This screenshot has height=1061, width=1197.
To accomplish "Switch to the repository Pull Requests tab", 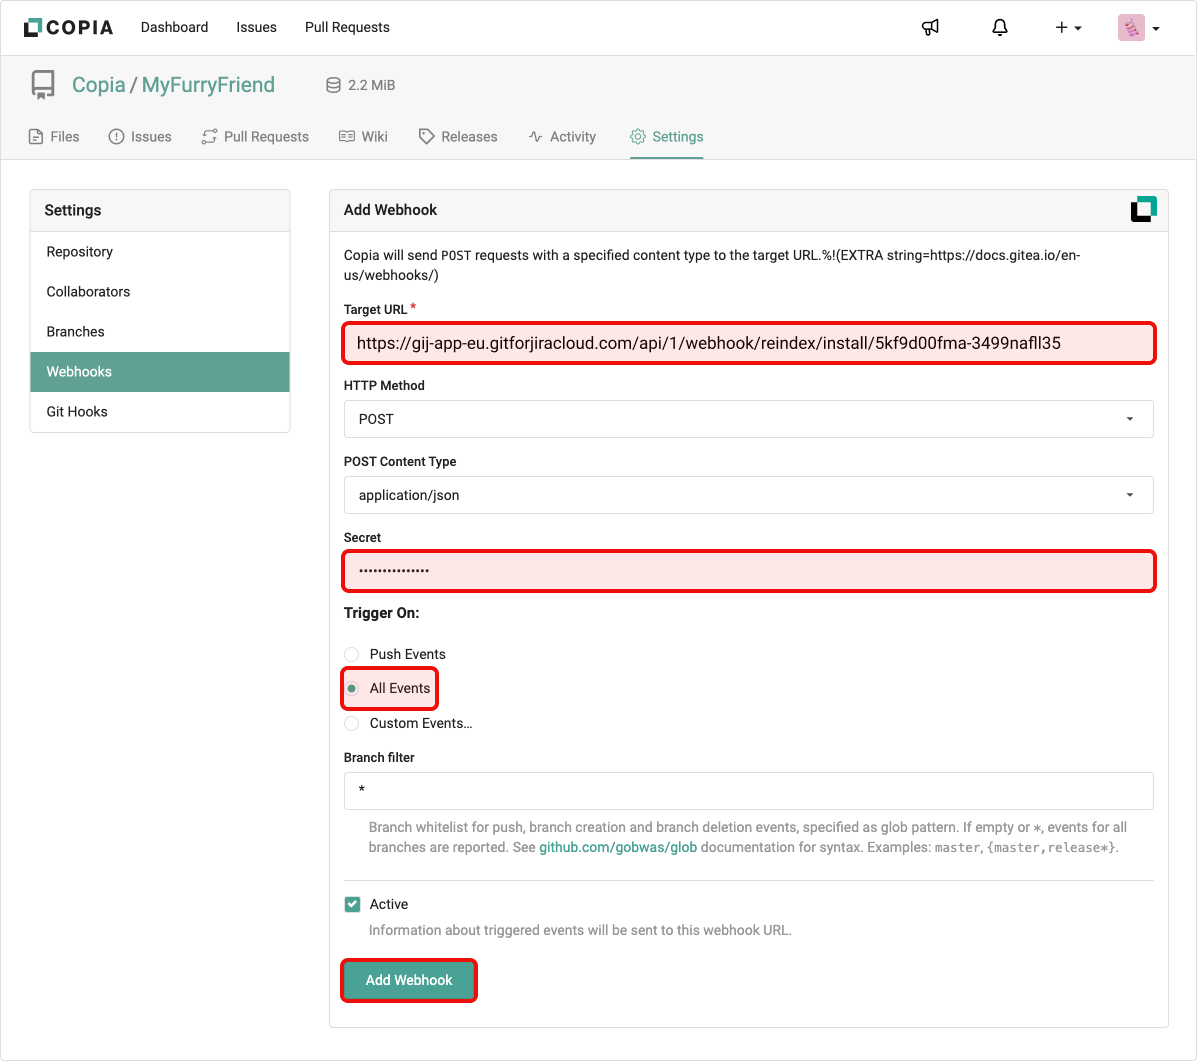I will click(255, 137).
